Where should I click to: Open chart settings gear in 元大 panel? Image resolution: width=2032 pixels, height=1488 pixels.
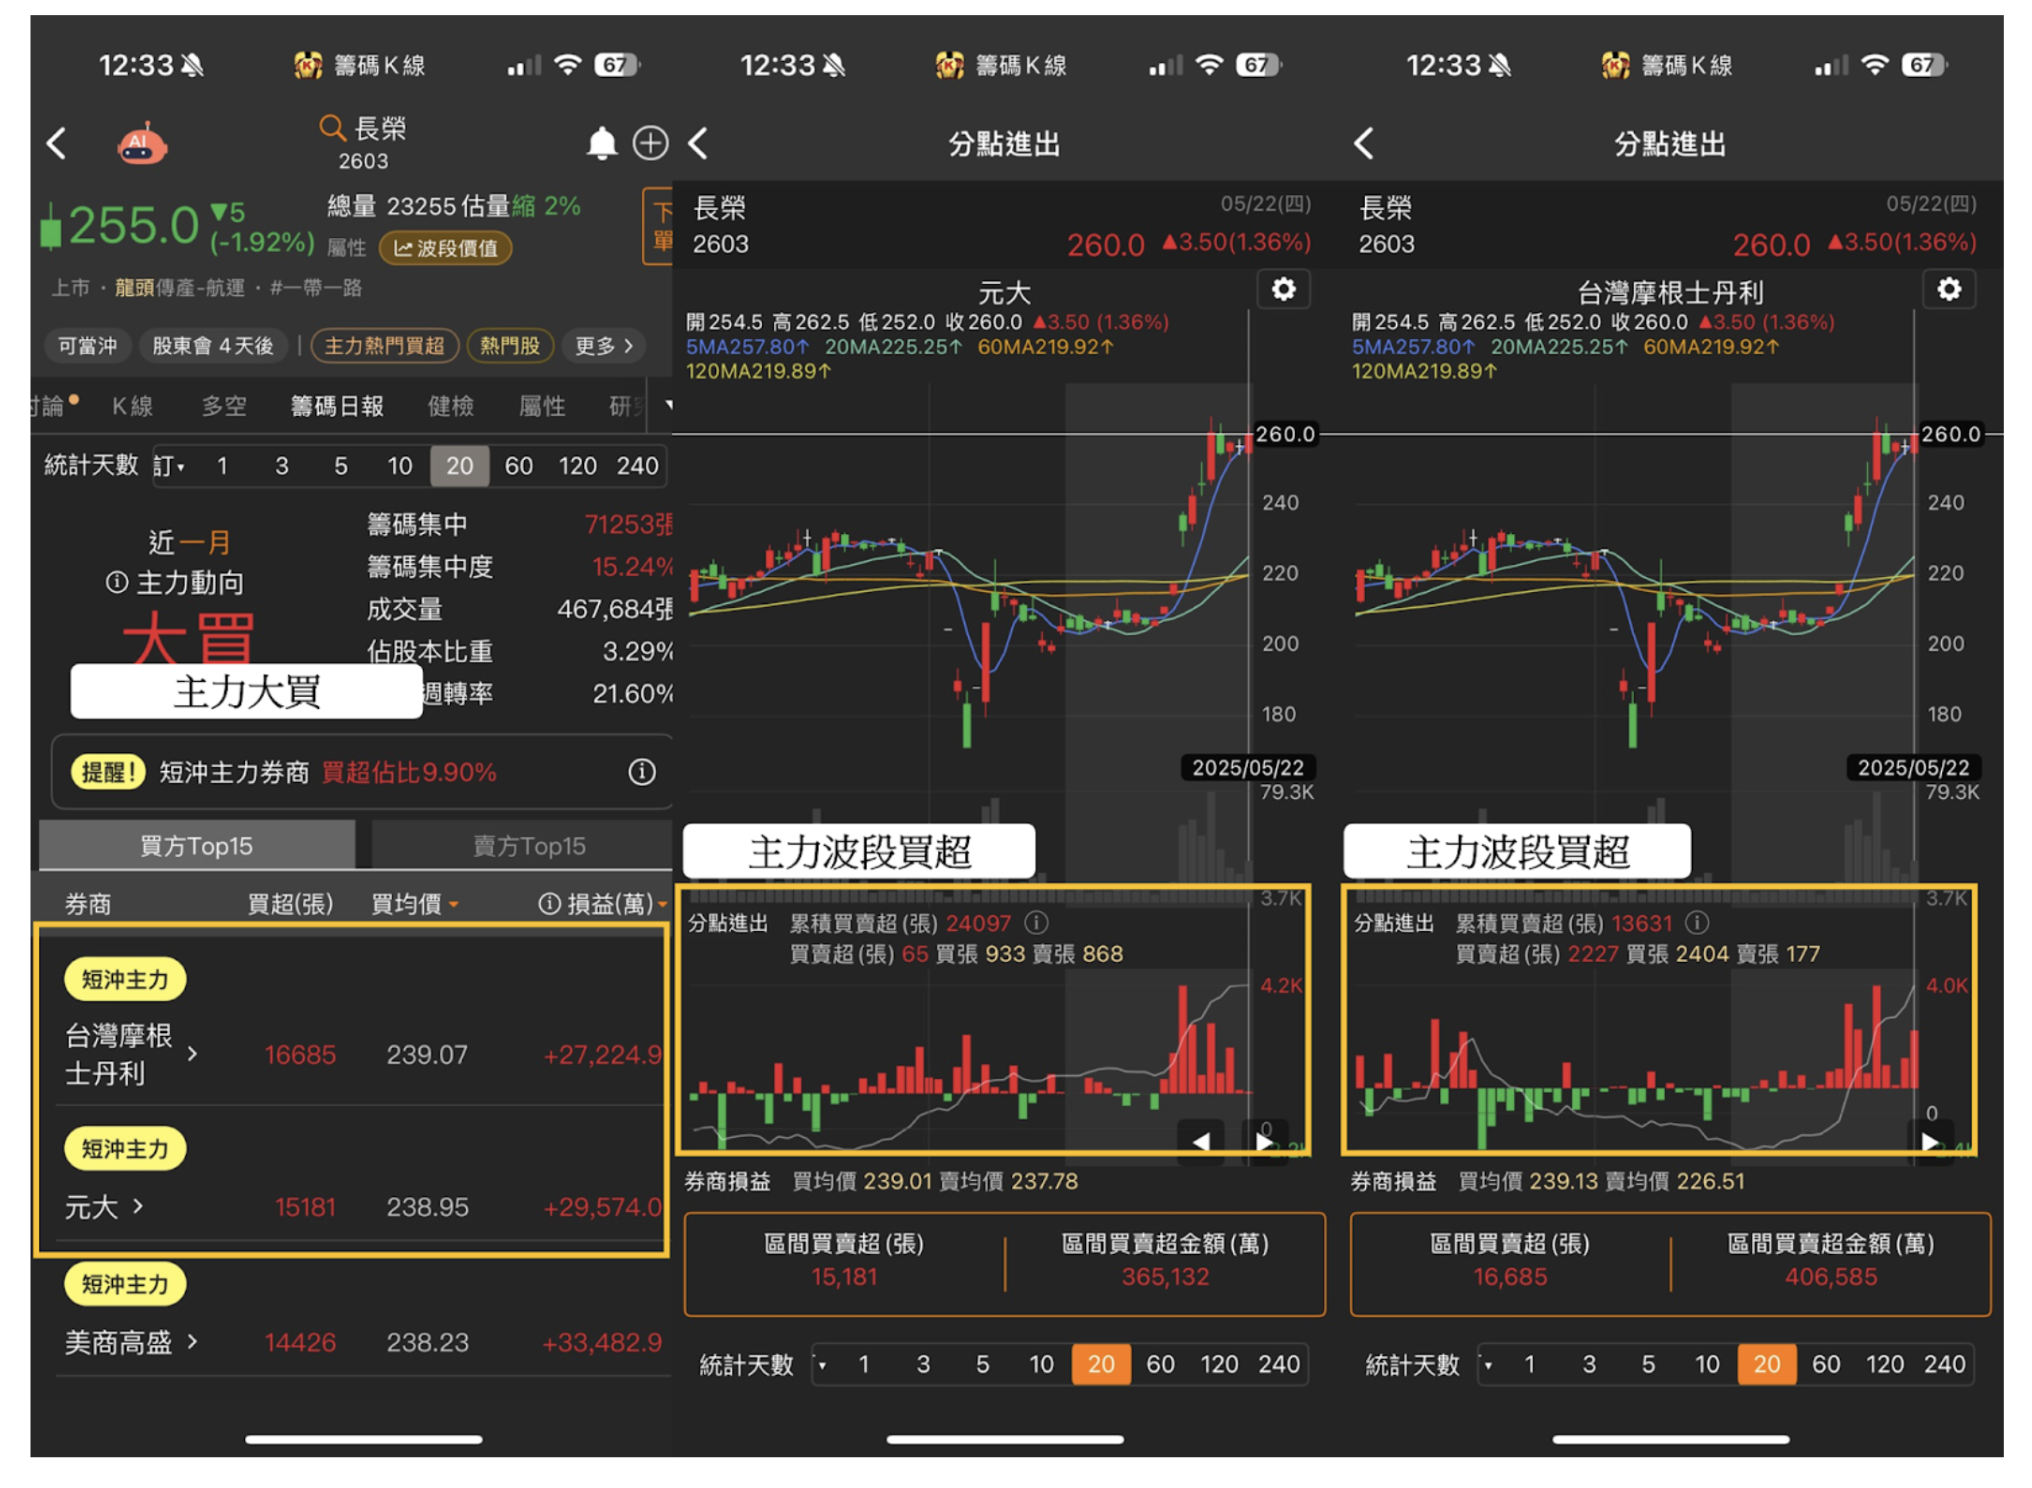[1283, 290]
